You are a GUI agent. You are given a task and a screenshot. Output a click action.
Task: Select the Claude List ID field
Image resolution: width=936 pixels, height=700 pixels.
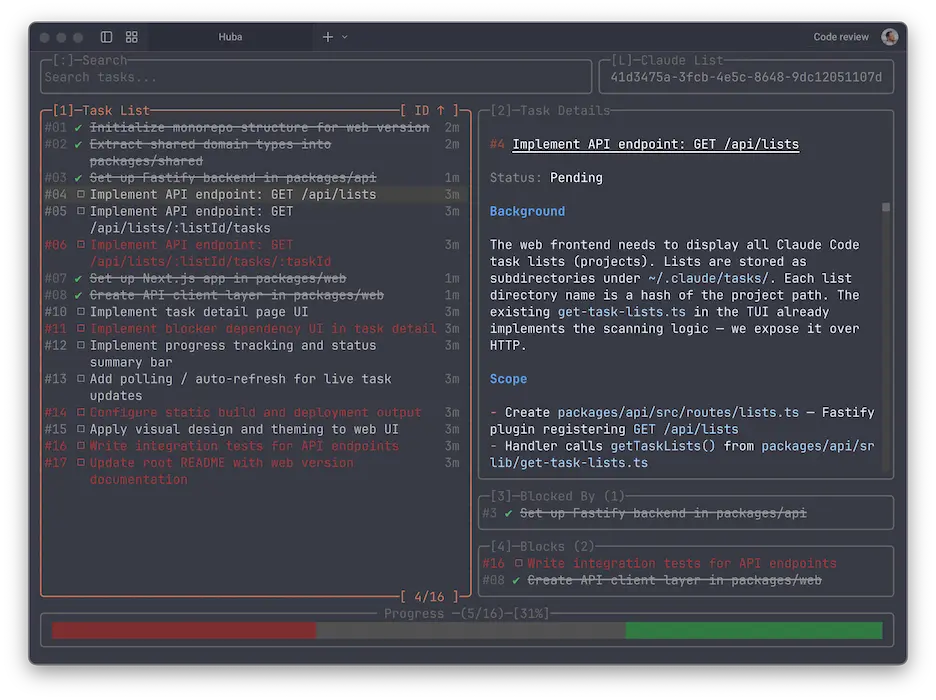pos(745,76)
